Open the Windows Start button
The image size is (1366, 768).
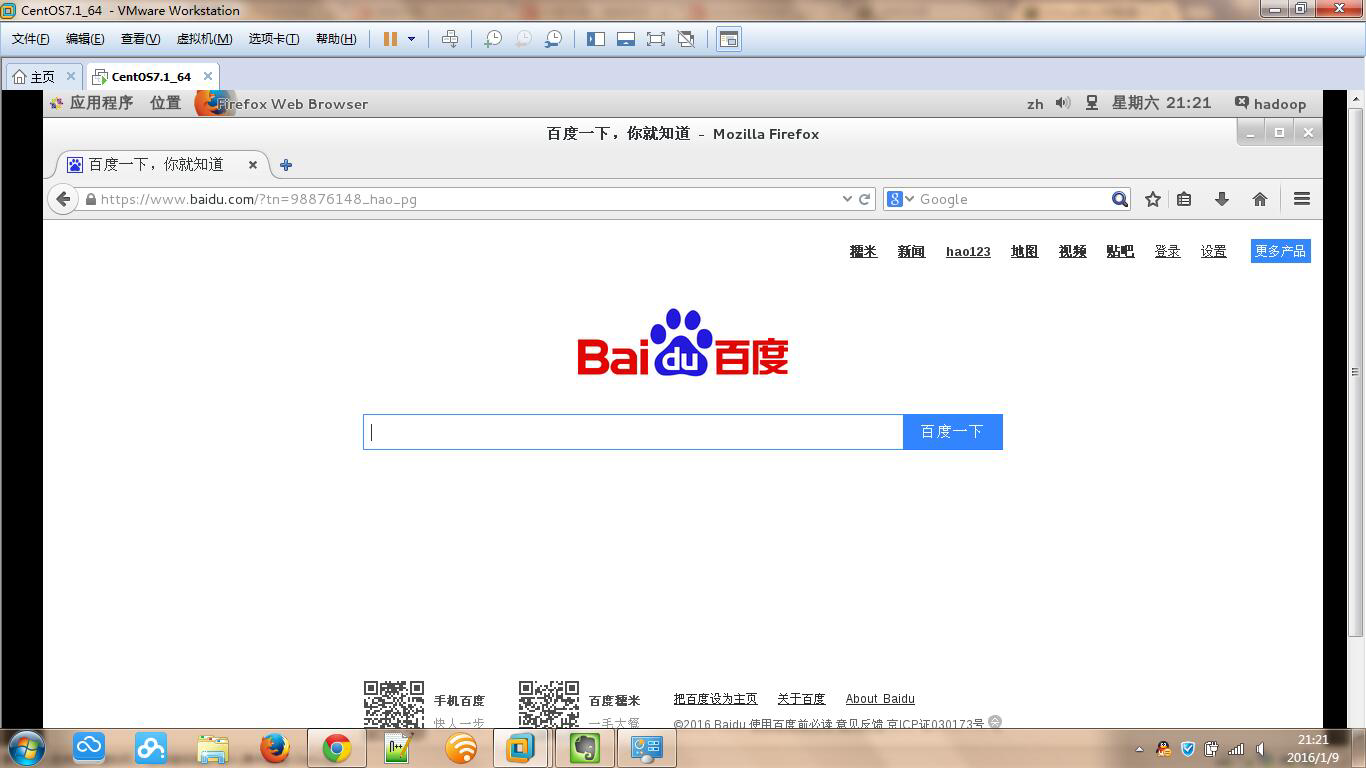pos(27,748)
